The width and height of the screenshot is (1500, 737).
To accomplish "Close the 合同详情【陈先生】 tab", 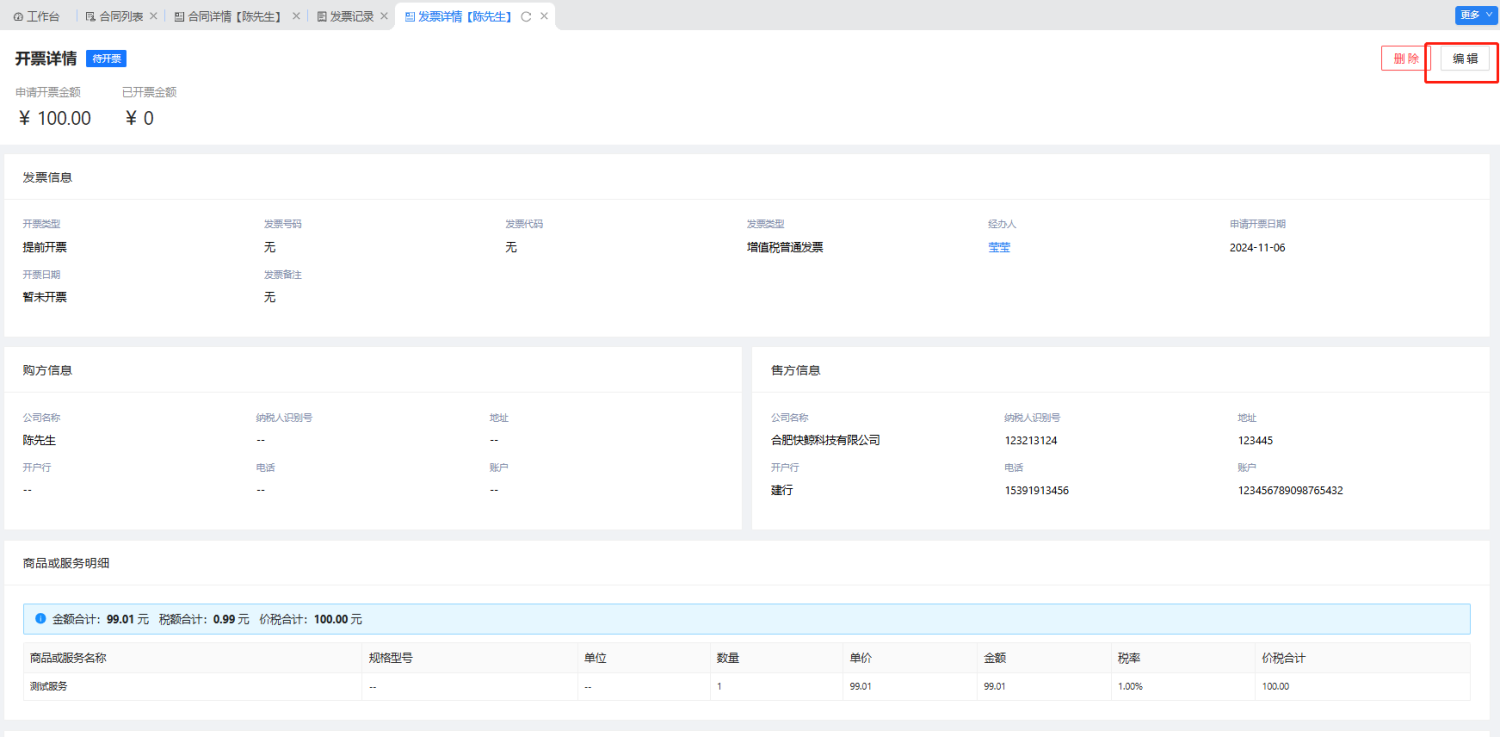I will click(296, 17).
